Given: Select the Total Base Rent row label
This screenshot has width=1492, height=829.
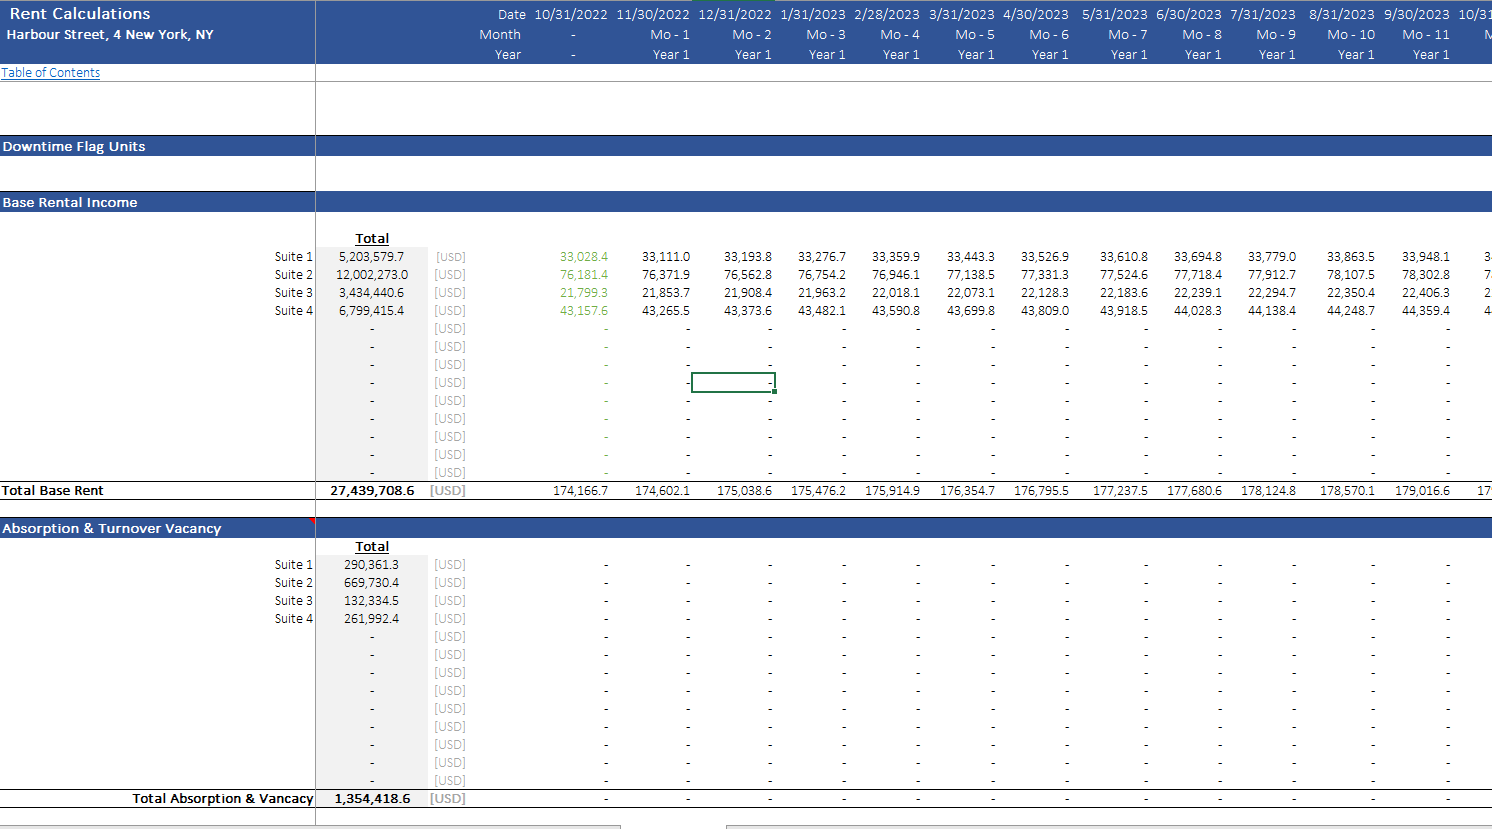Looking at the screenshot, I should coord(53,491).
